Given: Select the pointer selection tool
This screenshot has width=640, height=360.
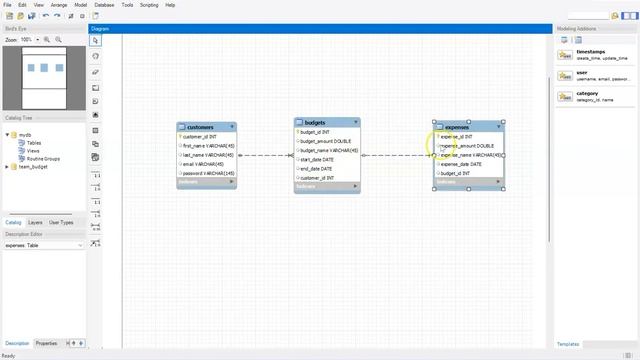Looking at the screenshot, I should pos(96,40).
